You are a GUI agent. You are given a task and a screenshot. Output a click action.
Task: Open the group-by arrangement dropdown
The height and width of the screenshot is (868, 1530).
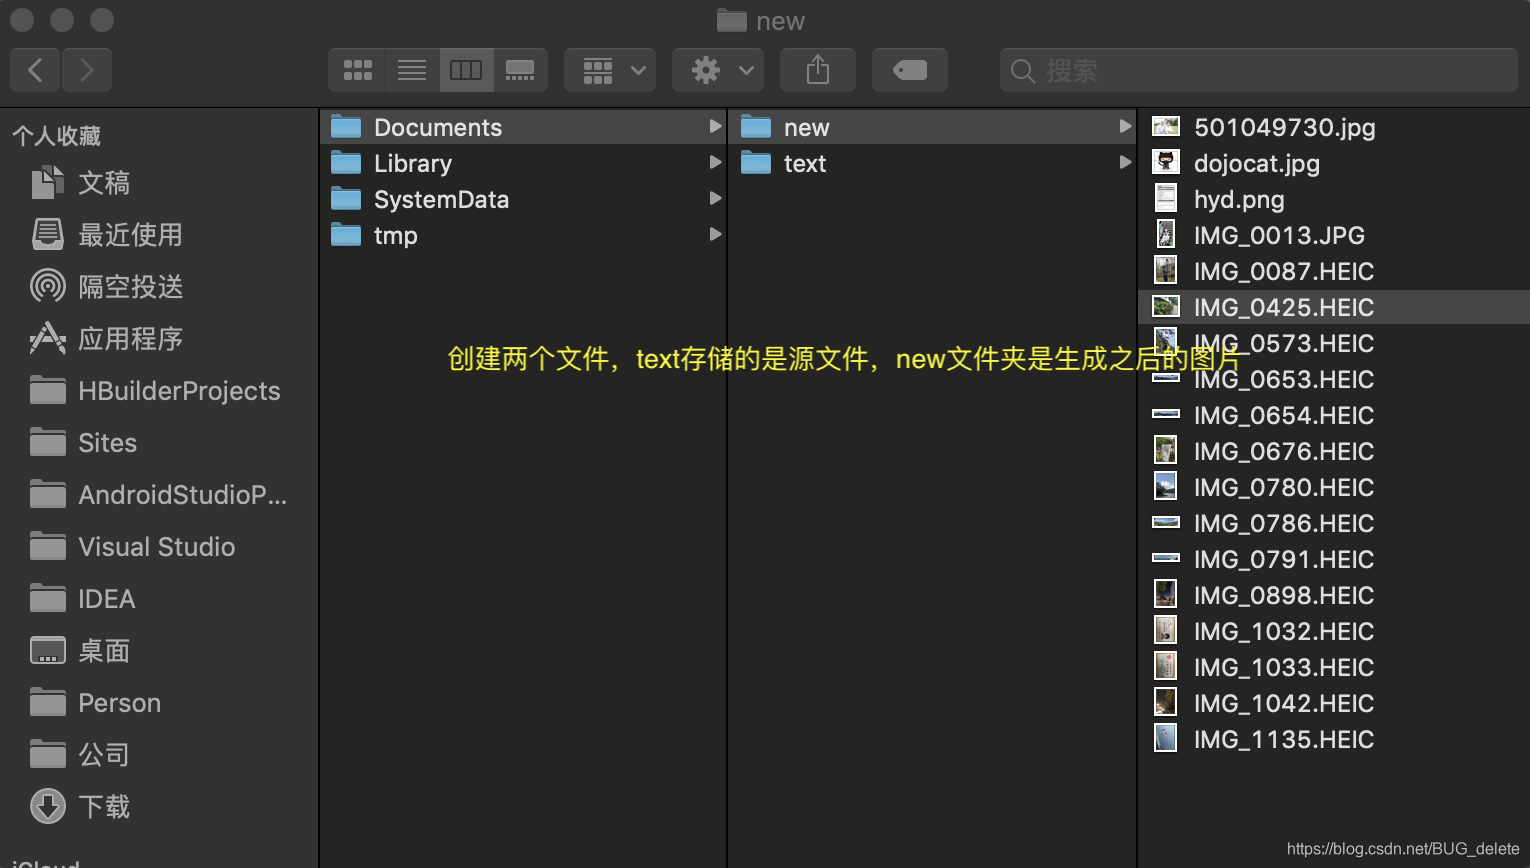click(x=610, y=70)
